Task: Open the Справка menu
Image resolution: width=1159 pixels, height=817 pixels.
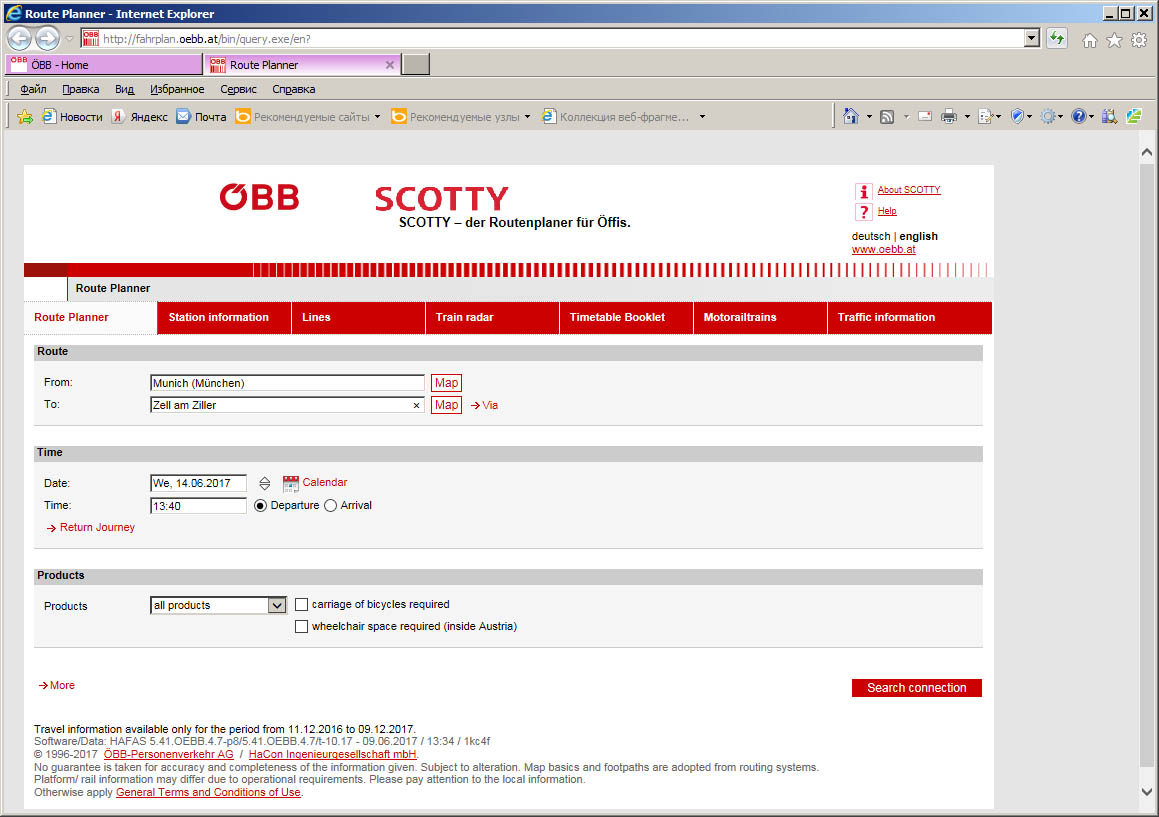Action: [293, 89]
